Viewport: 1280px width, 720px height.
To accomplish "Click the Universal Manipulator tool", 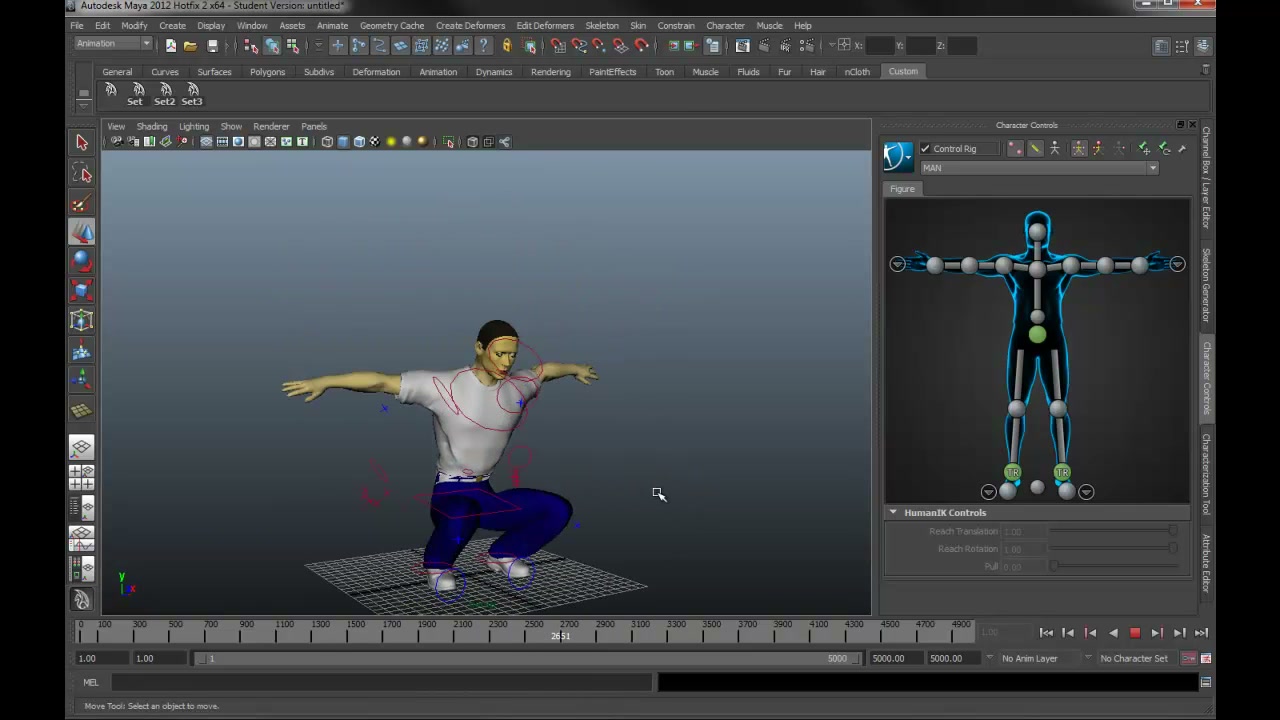I will click(82, 321).
